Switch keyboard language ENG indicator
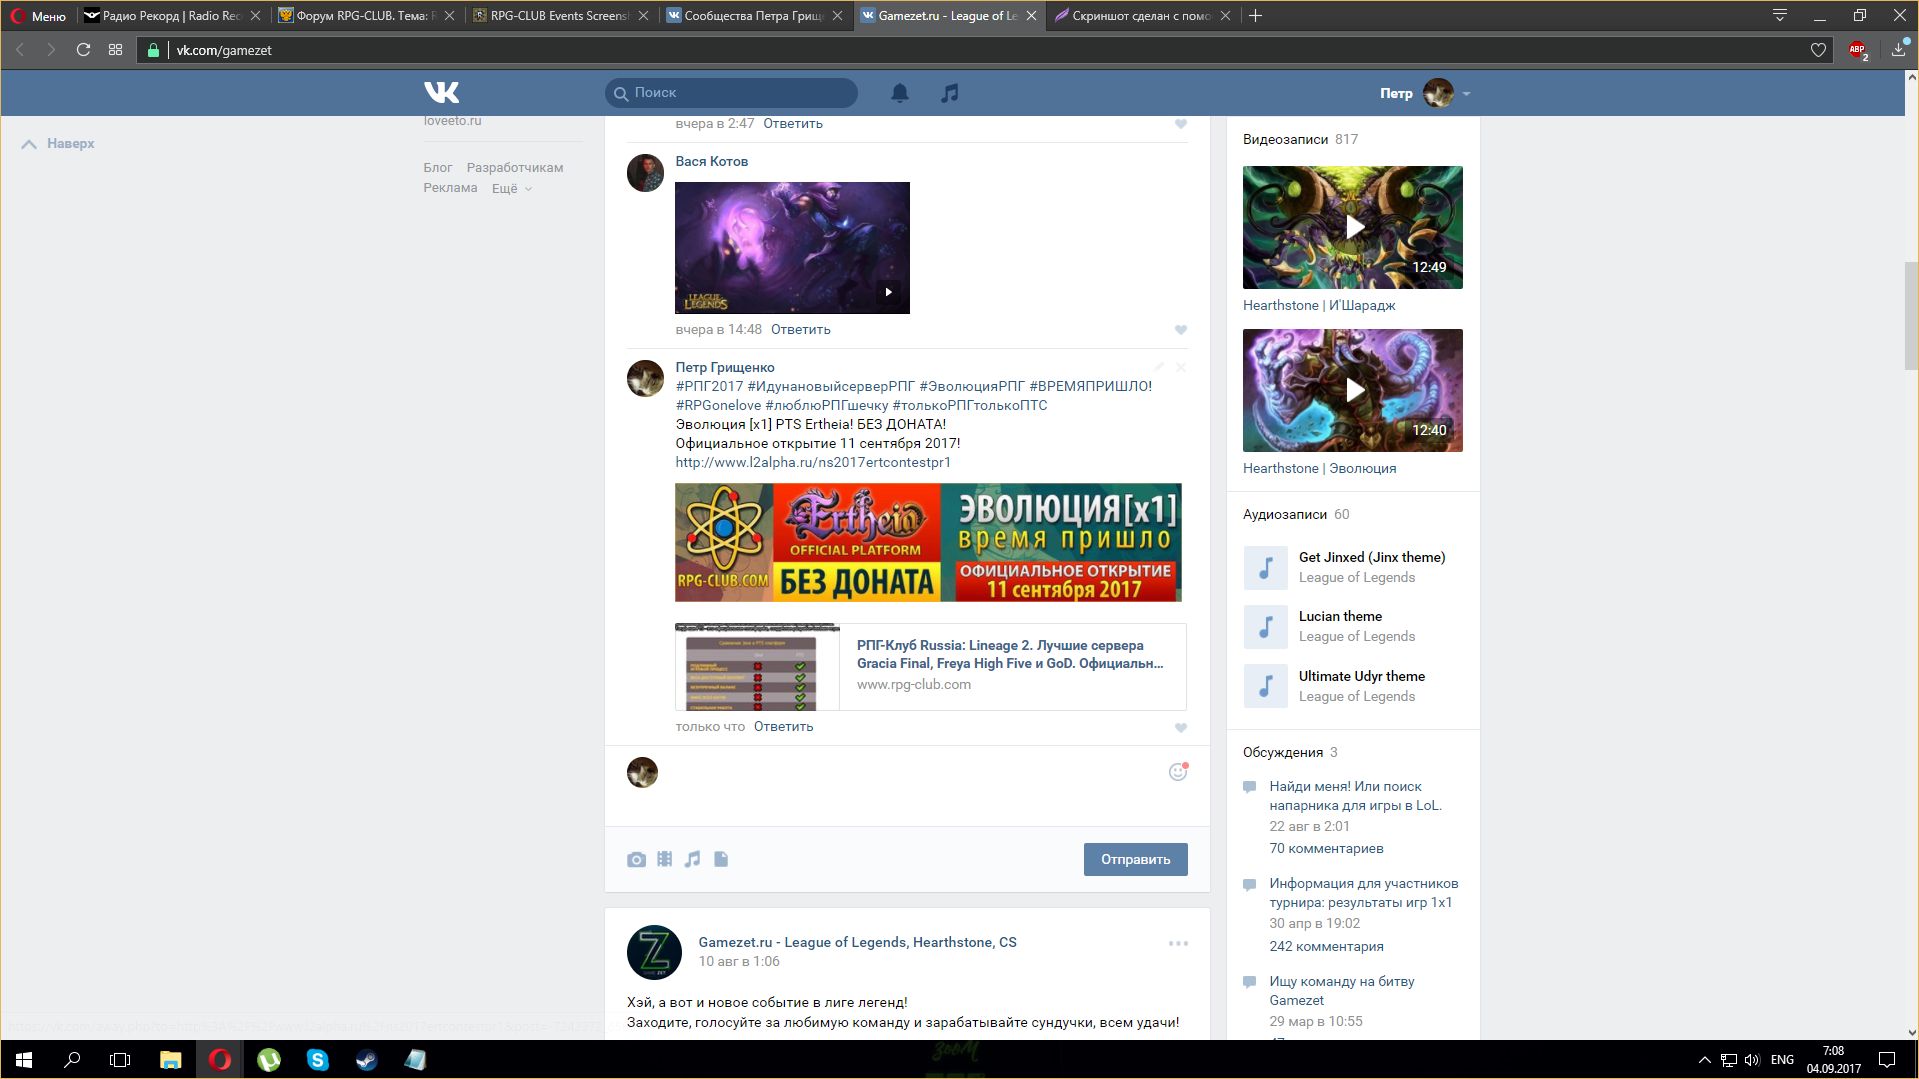Screen dimensions: 1919x1079 click(1782, 1060)
